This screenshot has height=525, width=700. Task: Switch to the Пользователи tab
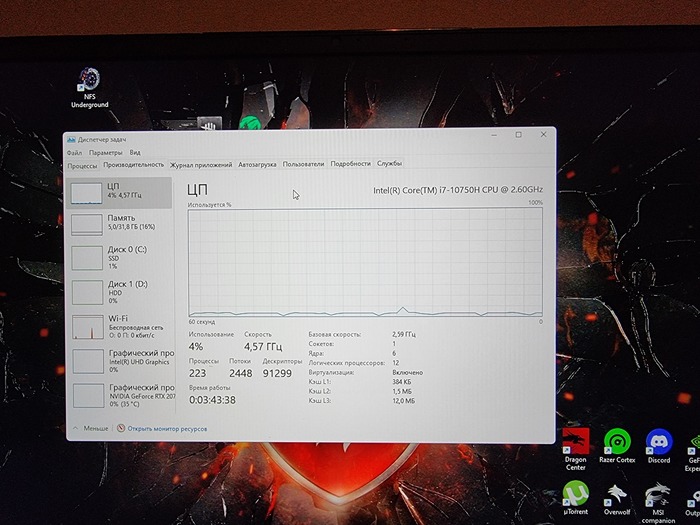click(304, 164)
